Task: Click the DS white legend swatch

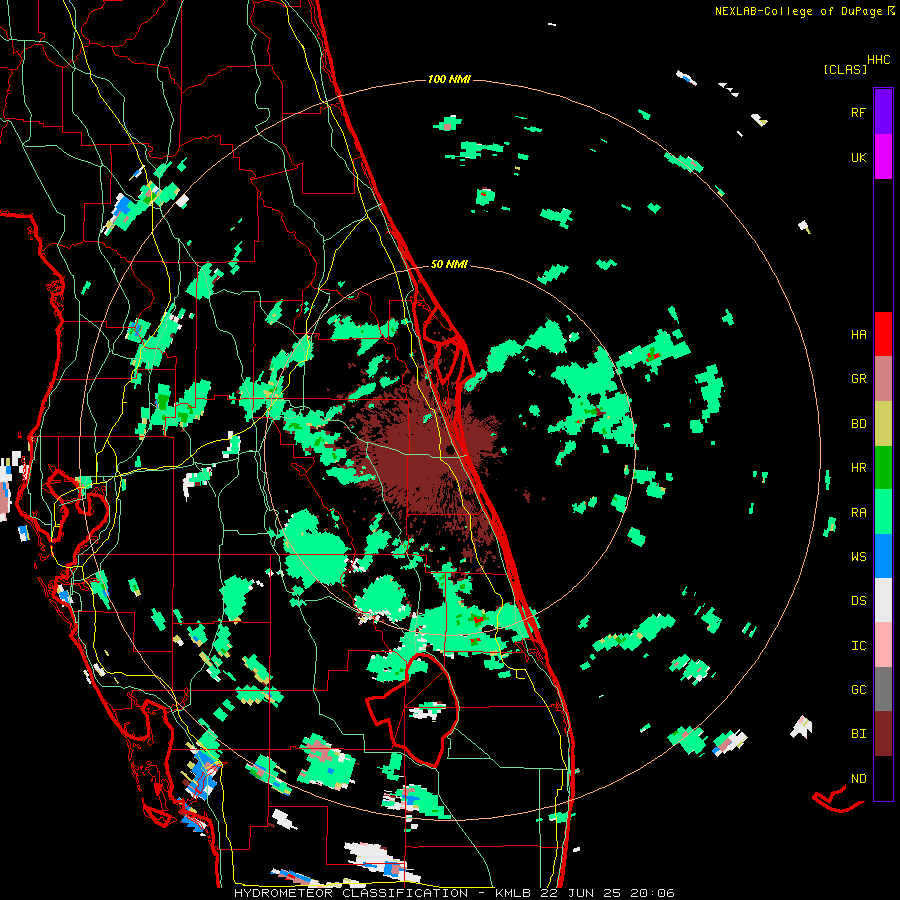Action: click(x=883, y=600)
